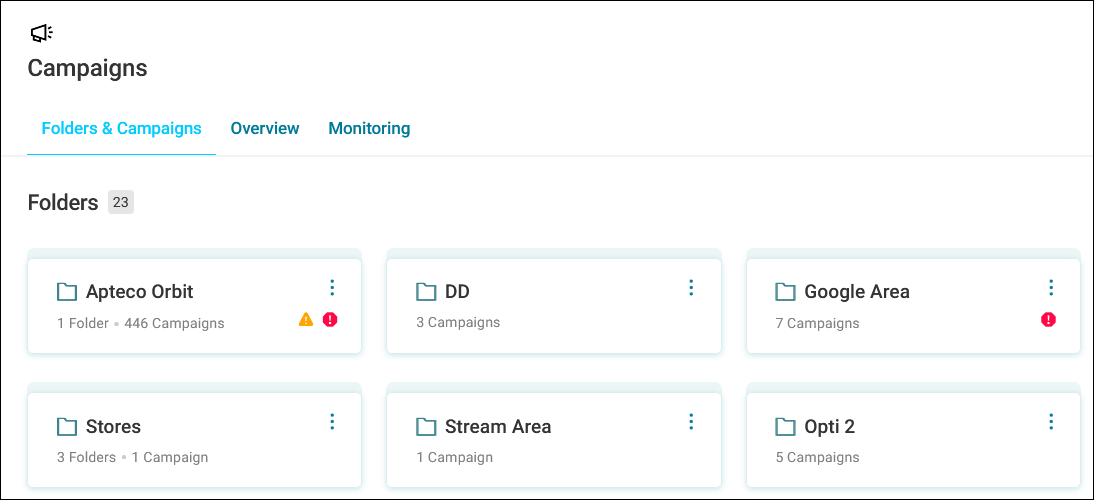Viewport: 1094px width, 500px height.
Task: Open Stores folder three-dot menu
Action: [x=332, y=421]
